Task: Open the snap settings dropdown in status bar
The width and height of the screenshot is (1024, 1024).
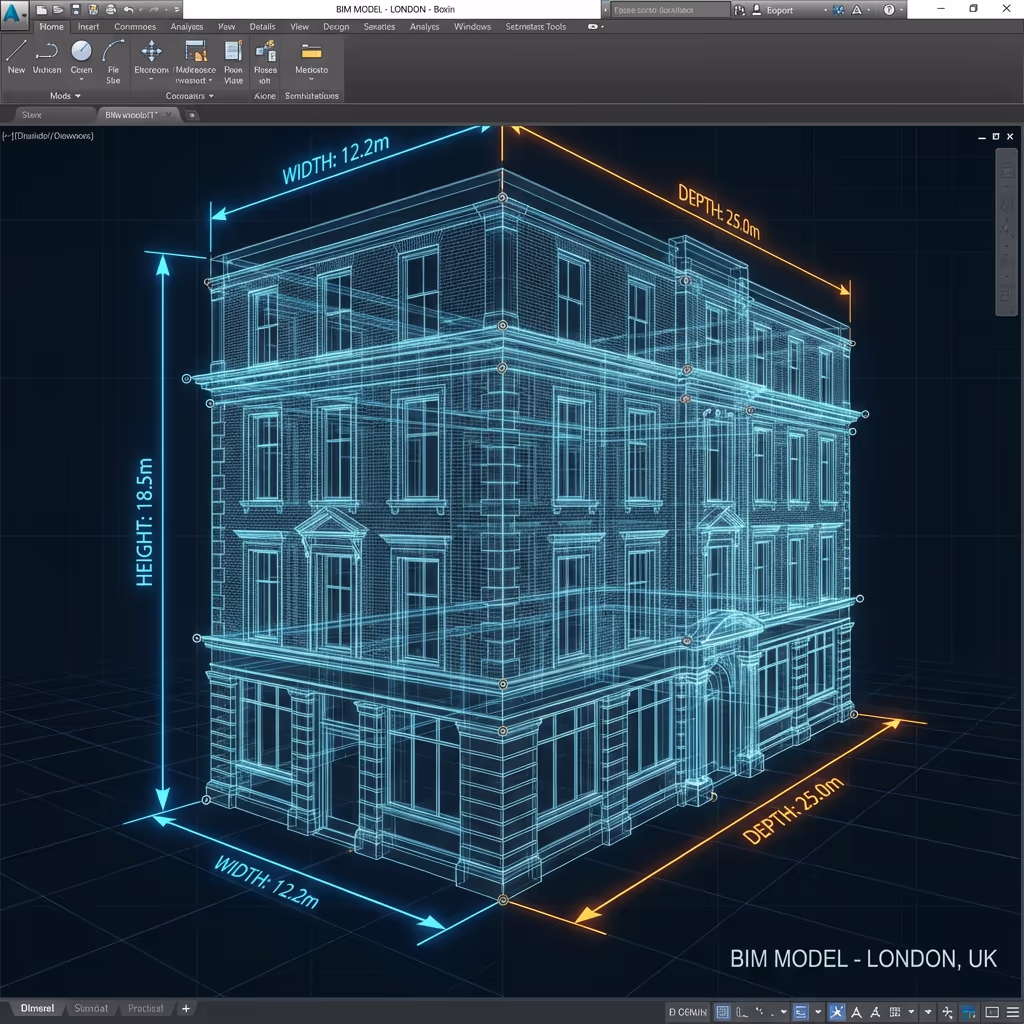Action: click(782, 1010)
